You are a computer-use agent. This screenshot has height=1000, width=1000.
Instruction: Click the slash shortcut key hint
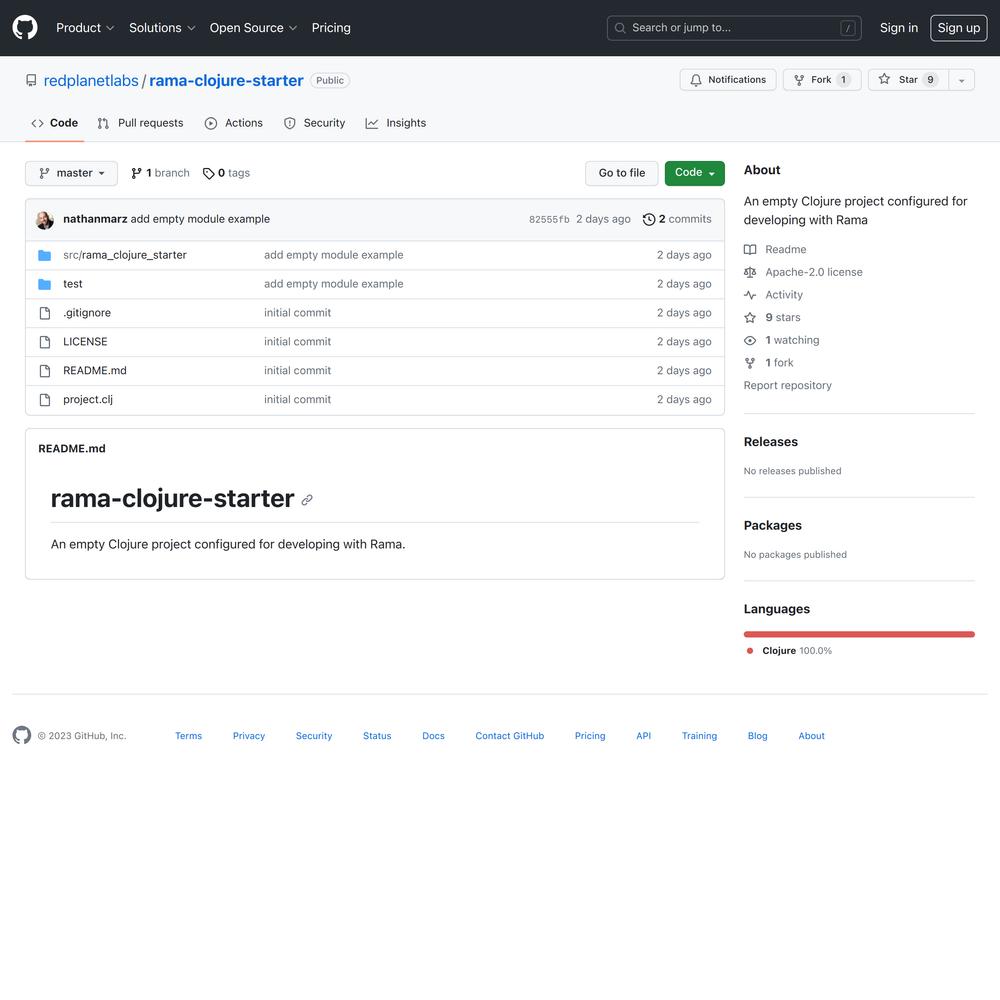point(848,28)
